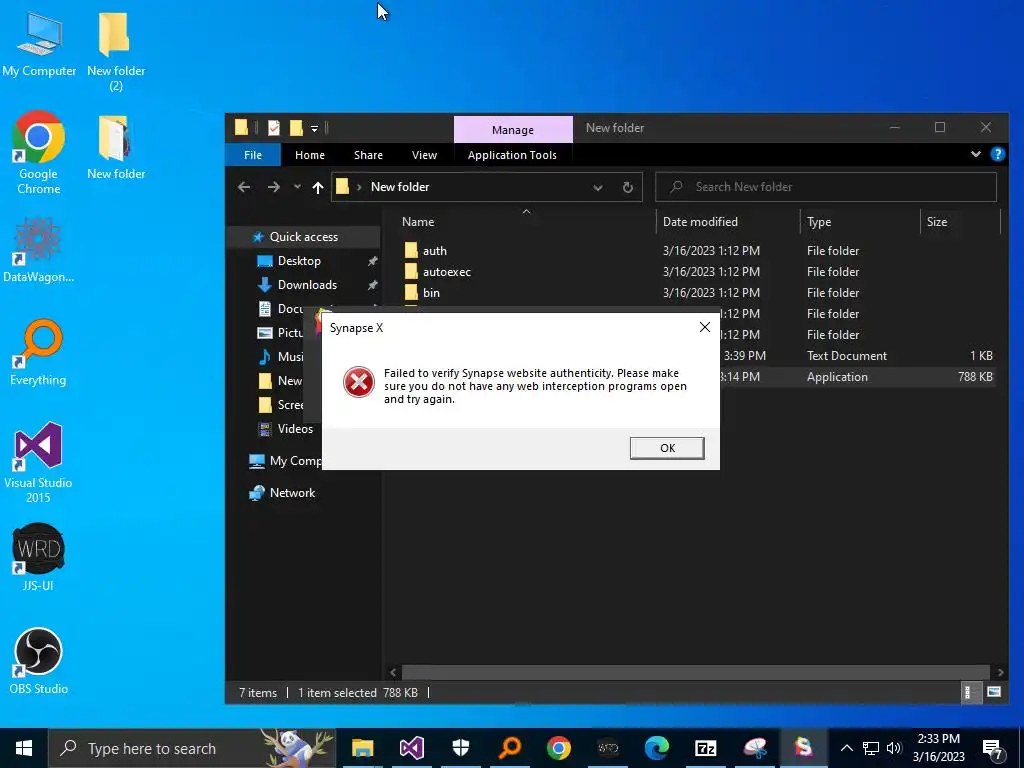The image size is (1024, 768).
Task: Open Chrome from taskbar
Action: (x=558, y=748)
